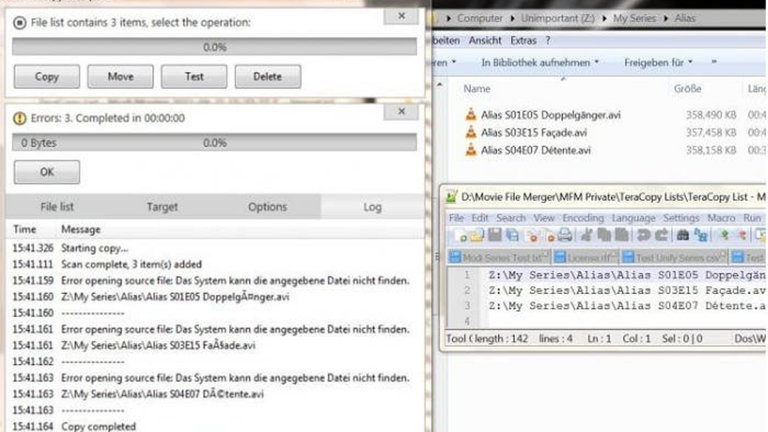
Task: Click VLC icon of Alias S04E07 Détente.avi
Action: click(472, 150)
